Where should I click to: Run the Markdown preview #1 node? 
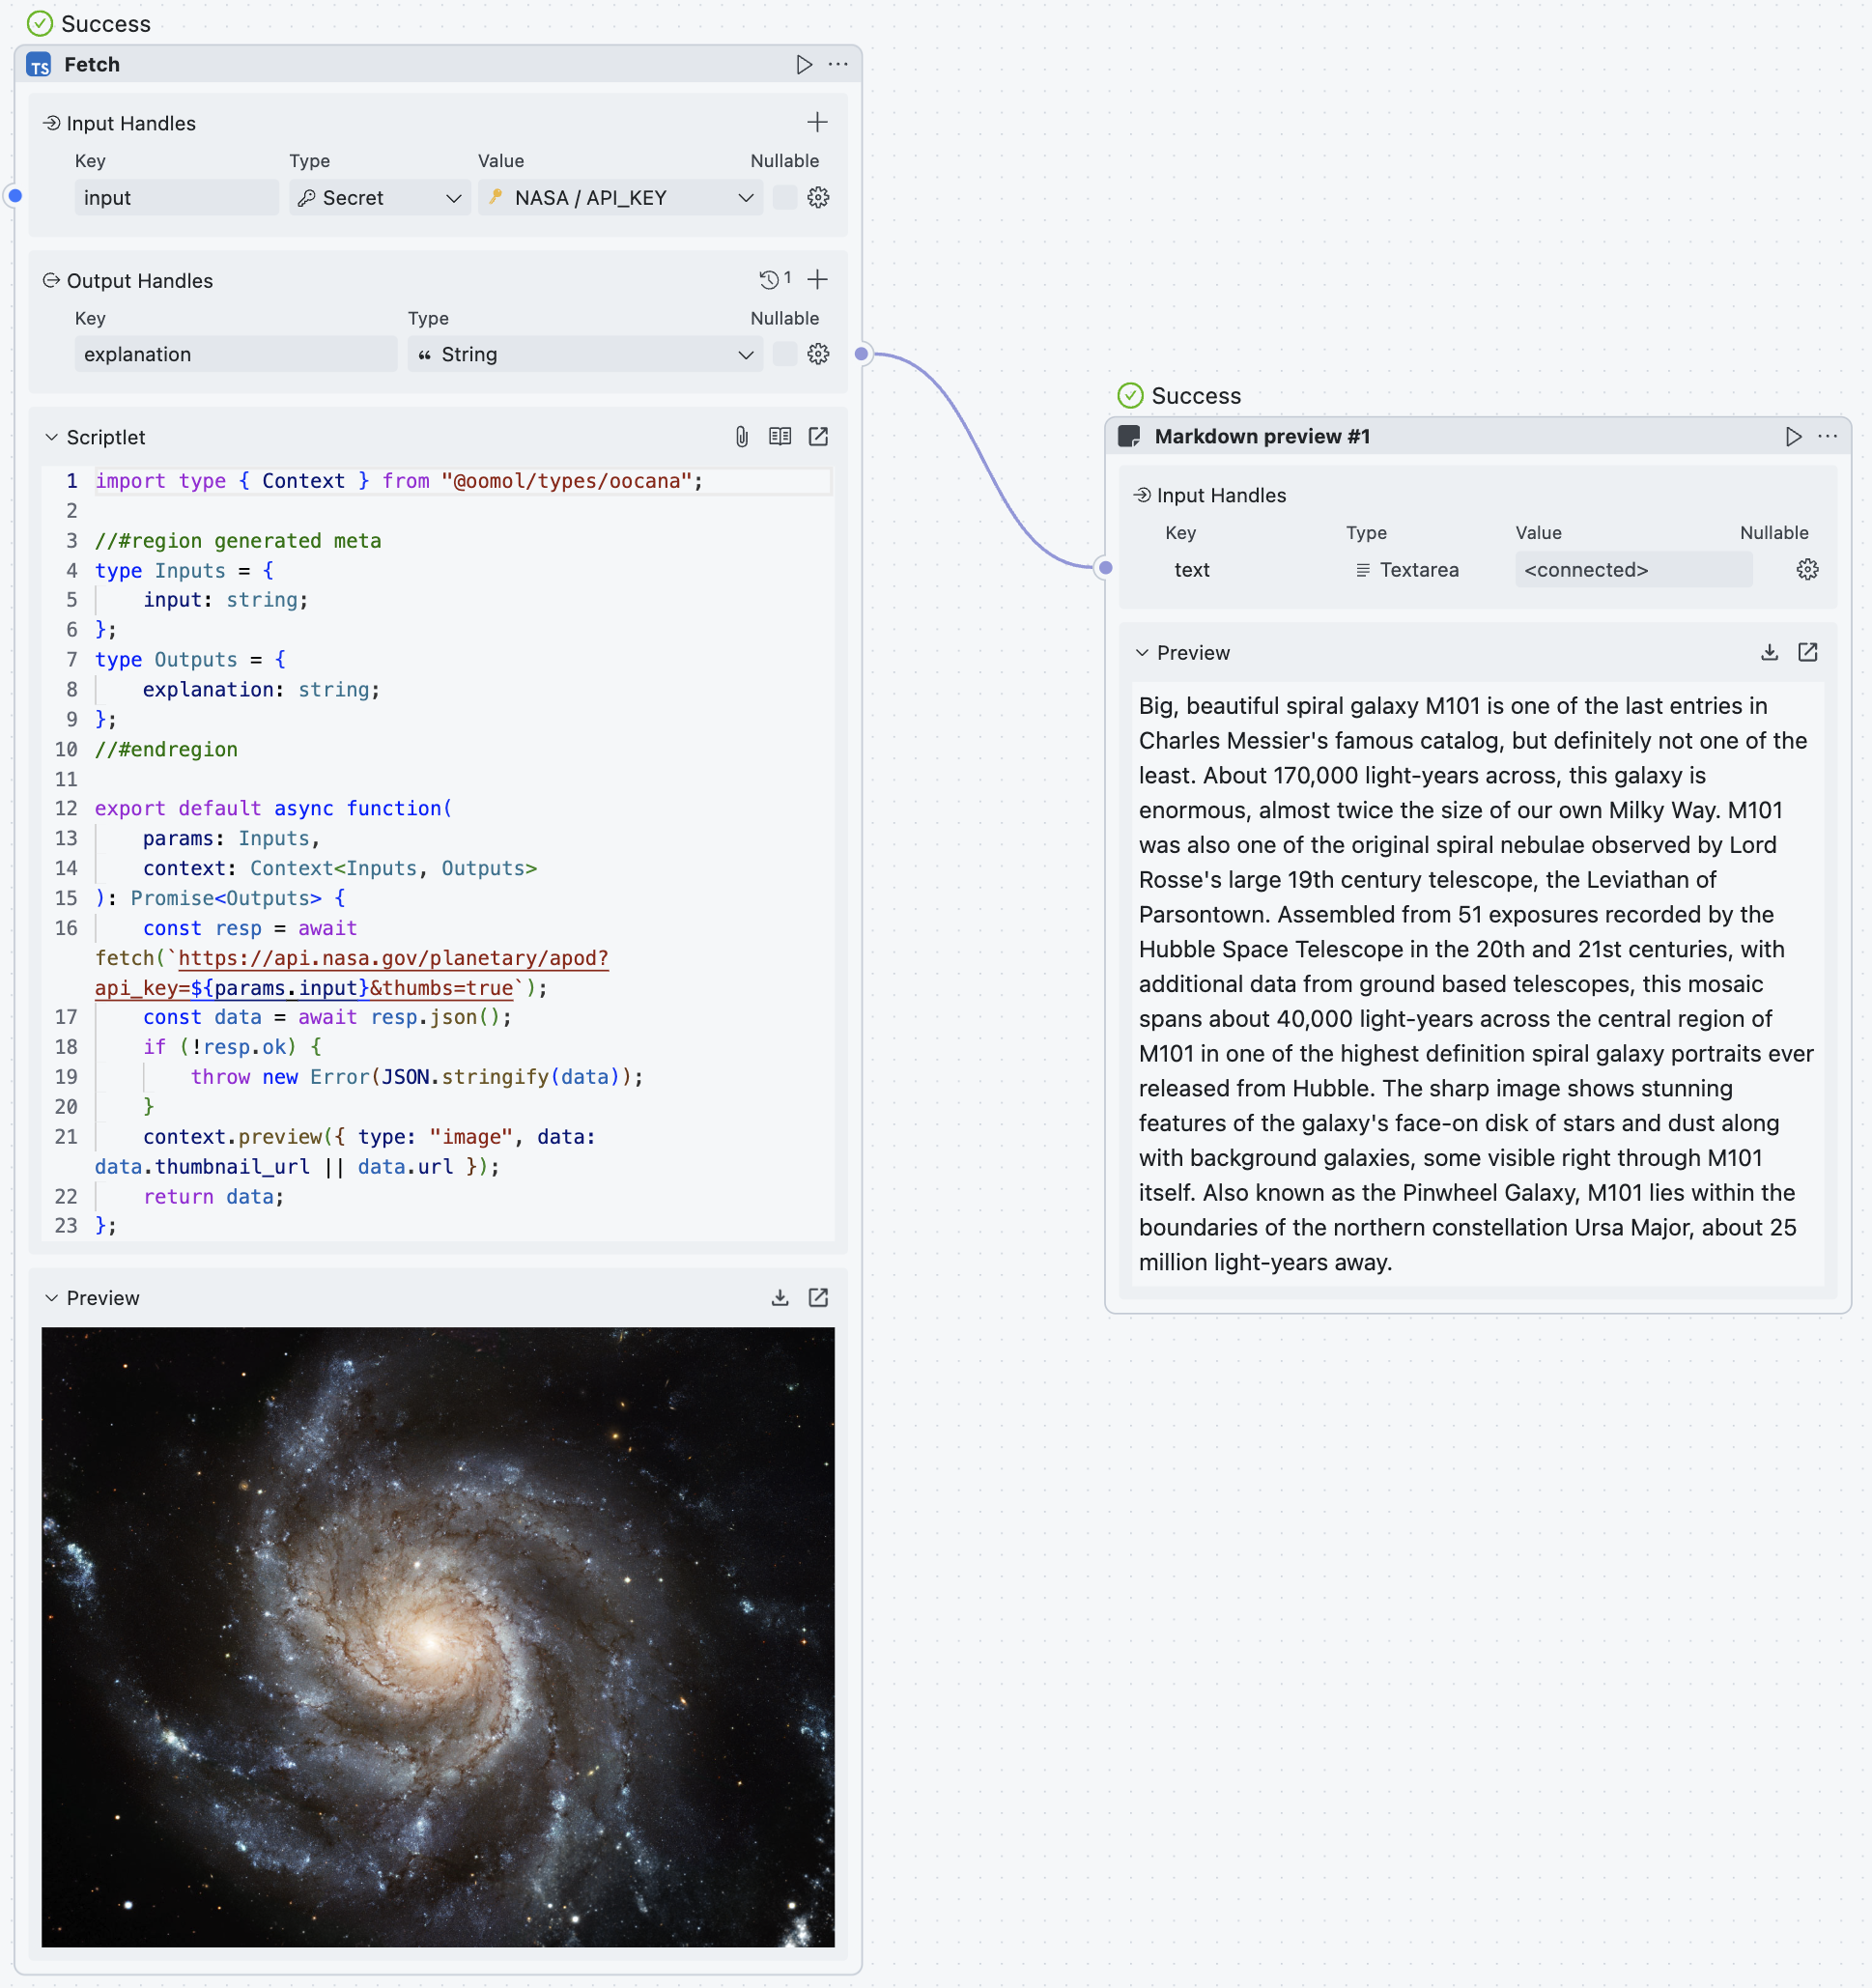[1793, 437]
